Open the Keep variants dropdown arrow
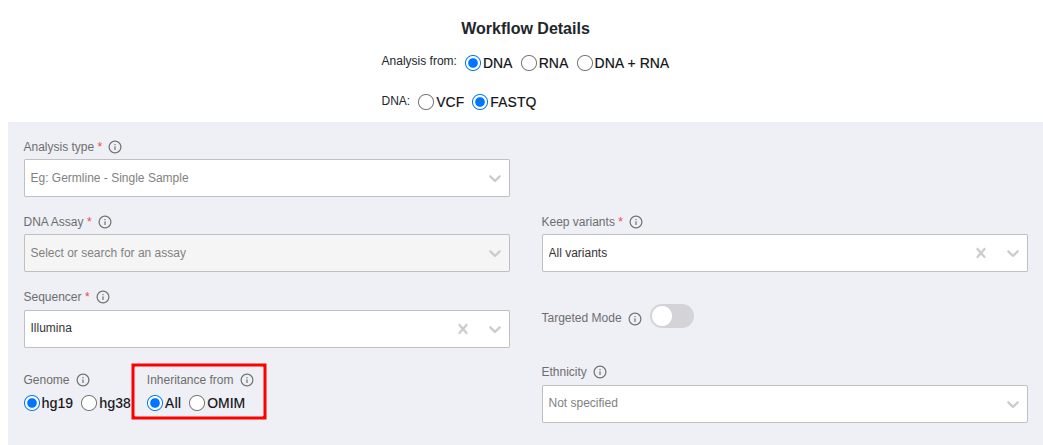This screenshot has height=445, width=1043. point(1013,253)
